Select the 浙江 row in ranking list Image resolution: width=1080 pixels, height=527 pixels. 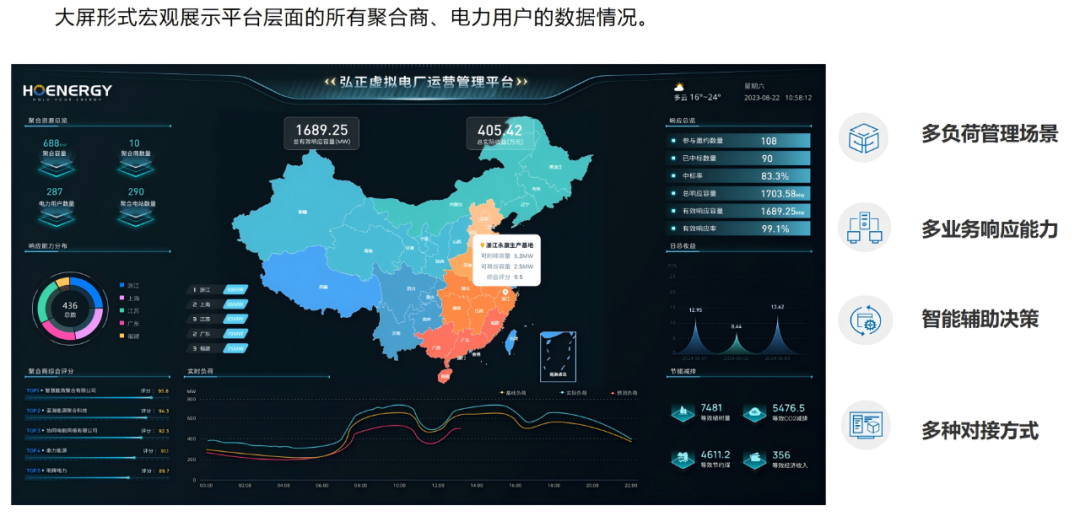pos(218,289)
